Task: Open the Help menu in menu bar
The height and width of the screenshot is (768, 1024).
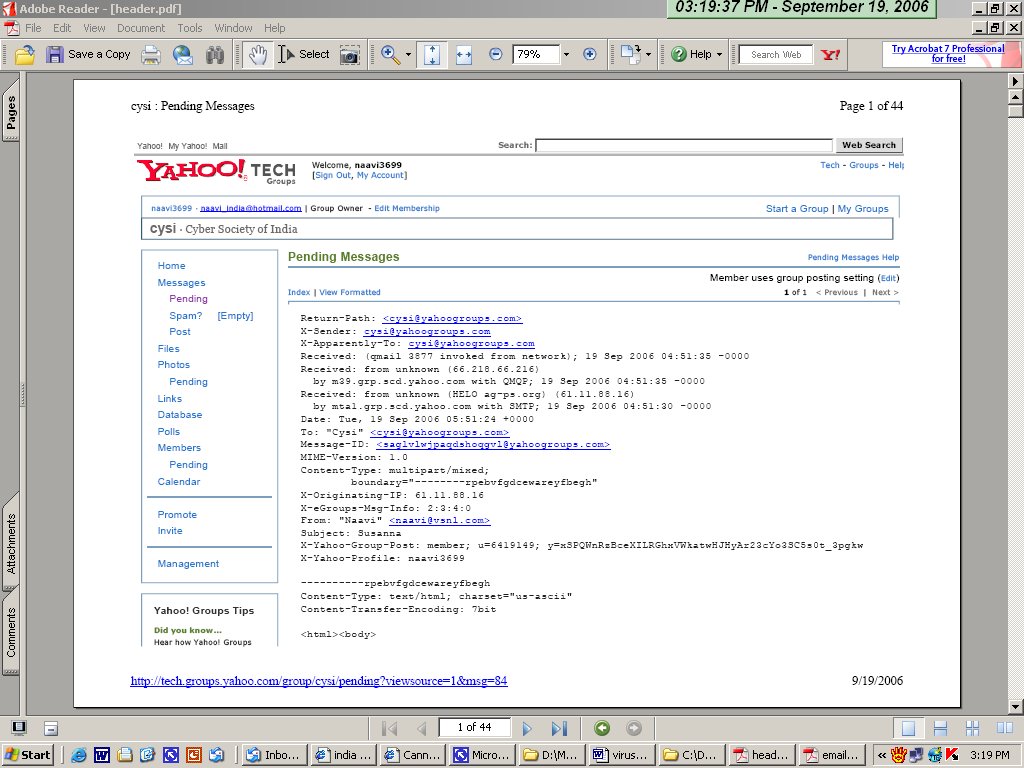Action: tap(274, 28)
